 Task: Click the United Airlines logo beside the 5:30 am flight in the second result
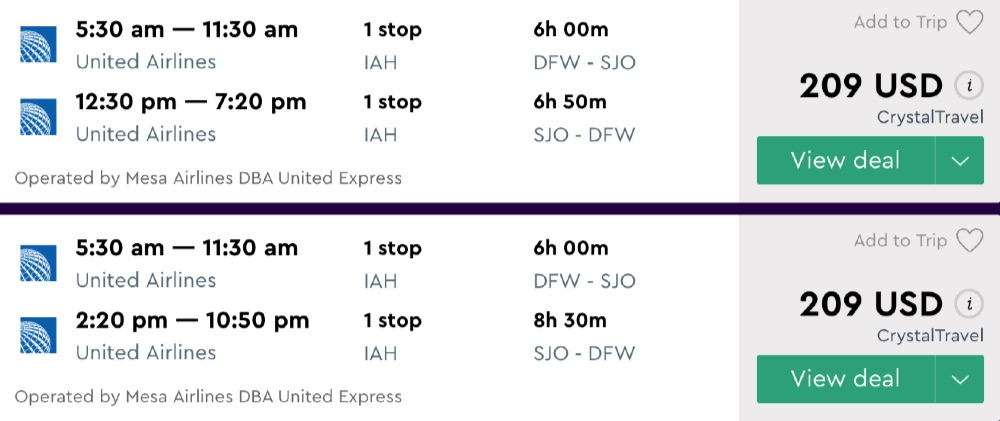[x=38, y=263]
